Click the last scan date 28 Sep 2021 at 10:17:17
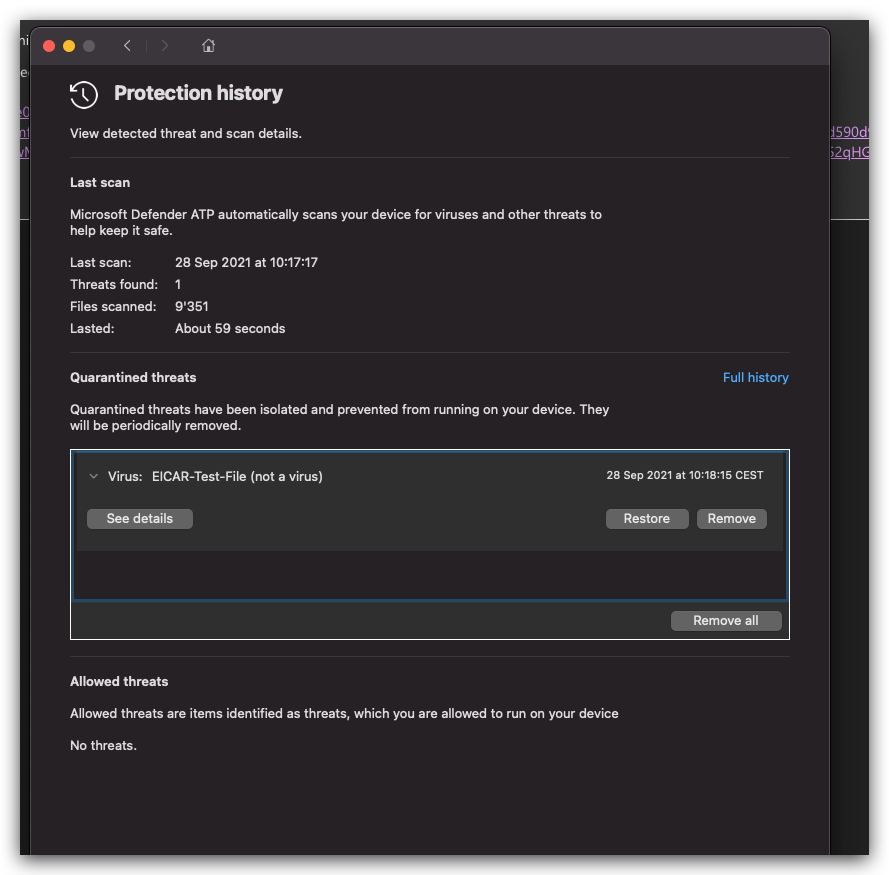889x875 pixels. [x=246, y=263]
